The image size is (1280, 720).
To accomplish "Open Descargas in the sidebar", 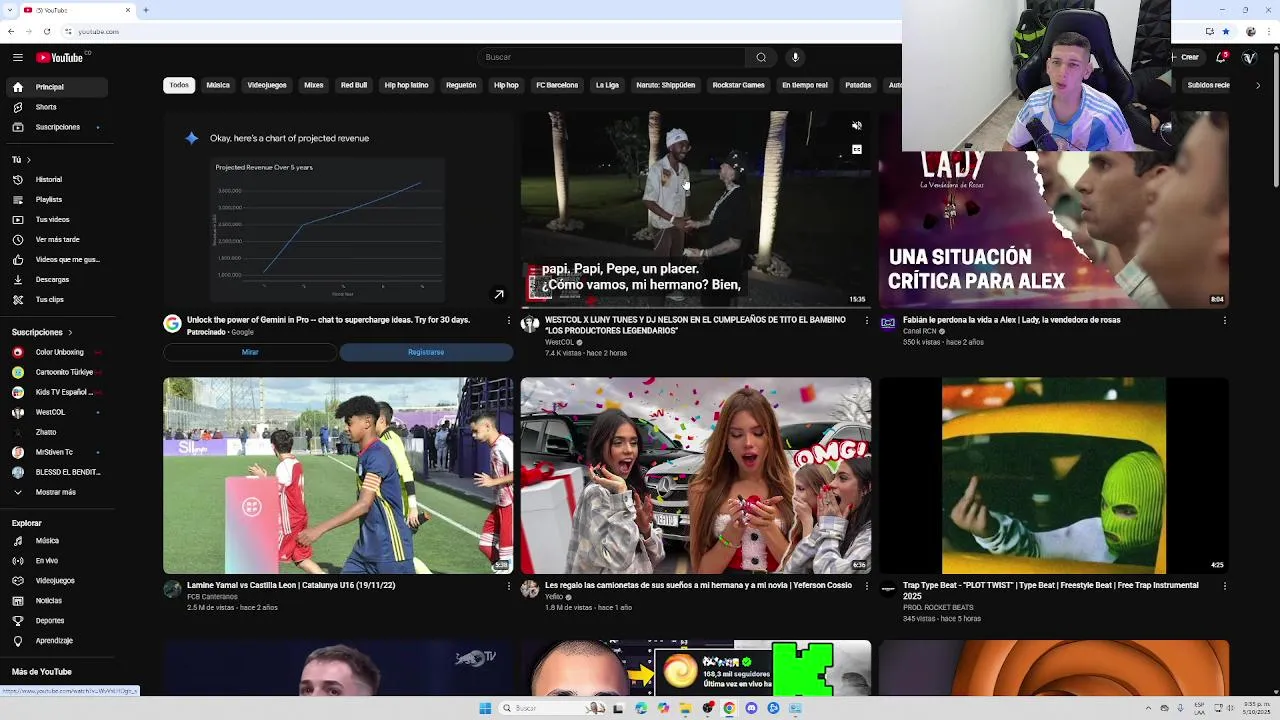I will 55,279.
